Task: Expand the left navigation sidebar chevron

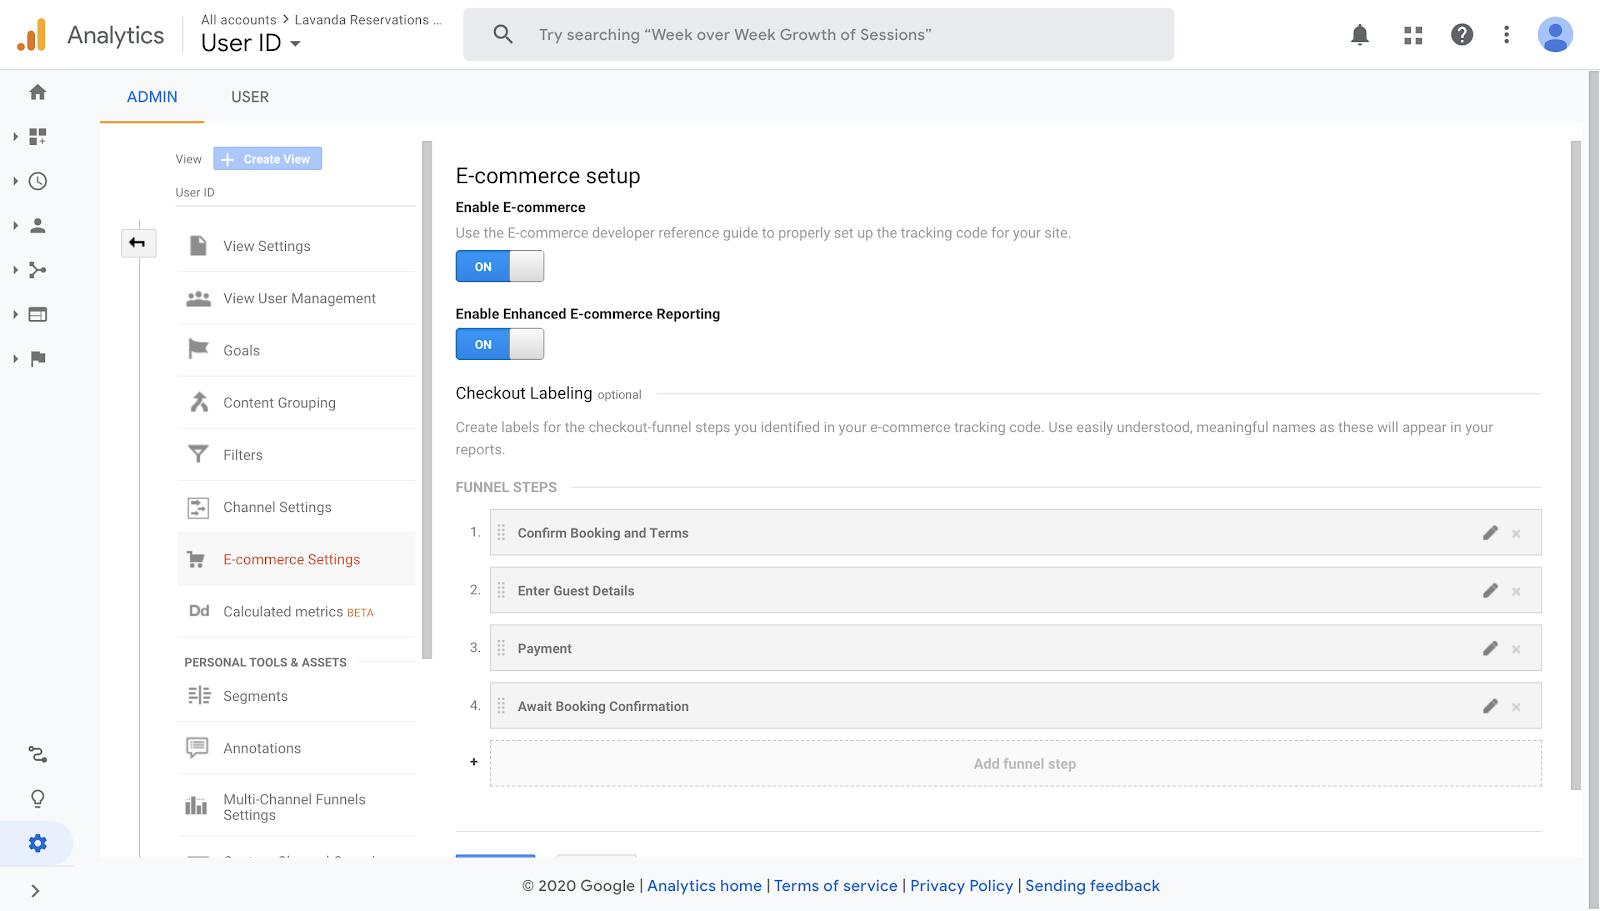Action: coord(35,891)
